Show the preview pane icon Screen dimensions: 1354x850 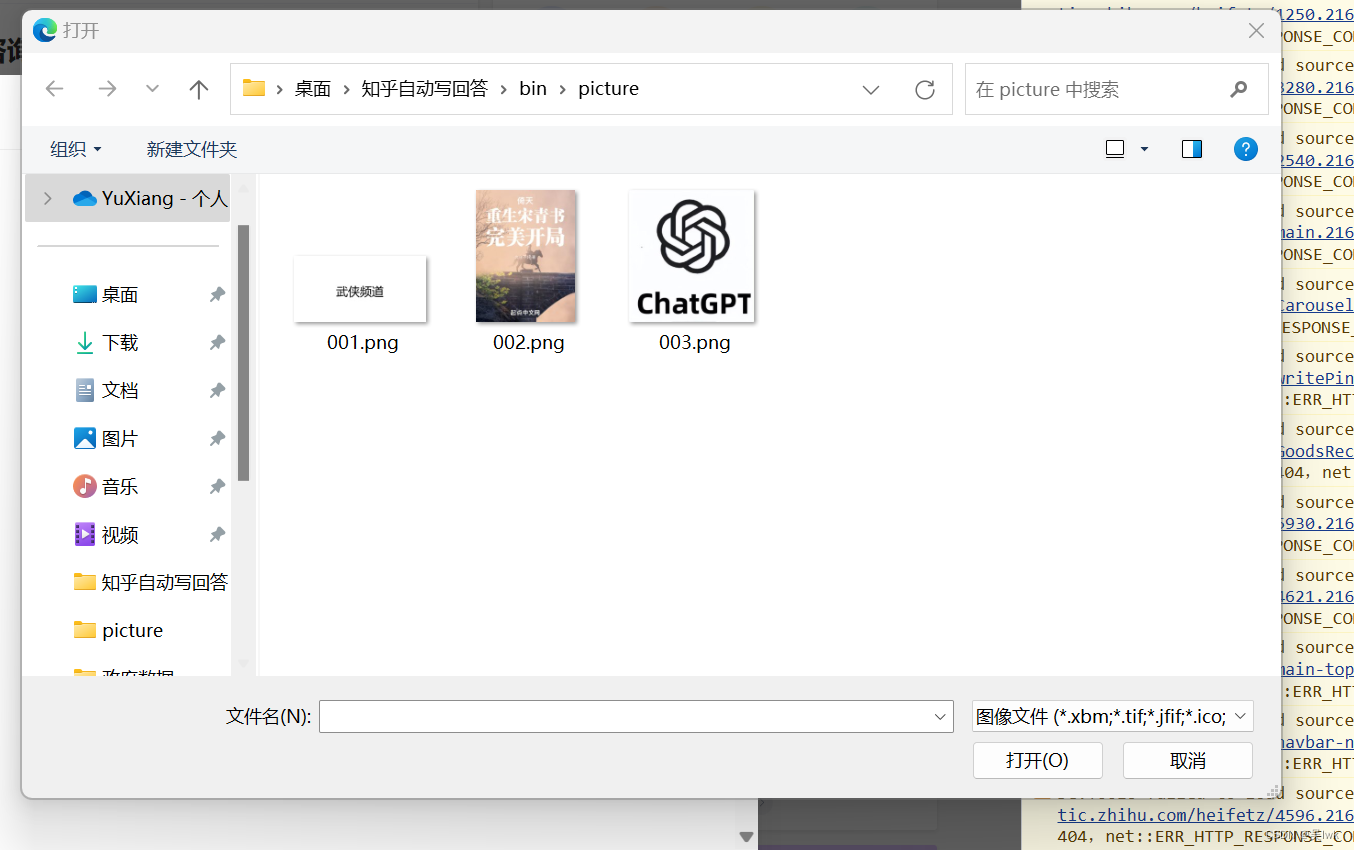click(x=1191, y=148)
